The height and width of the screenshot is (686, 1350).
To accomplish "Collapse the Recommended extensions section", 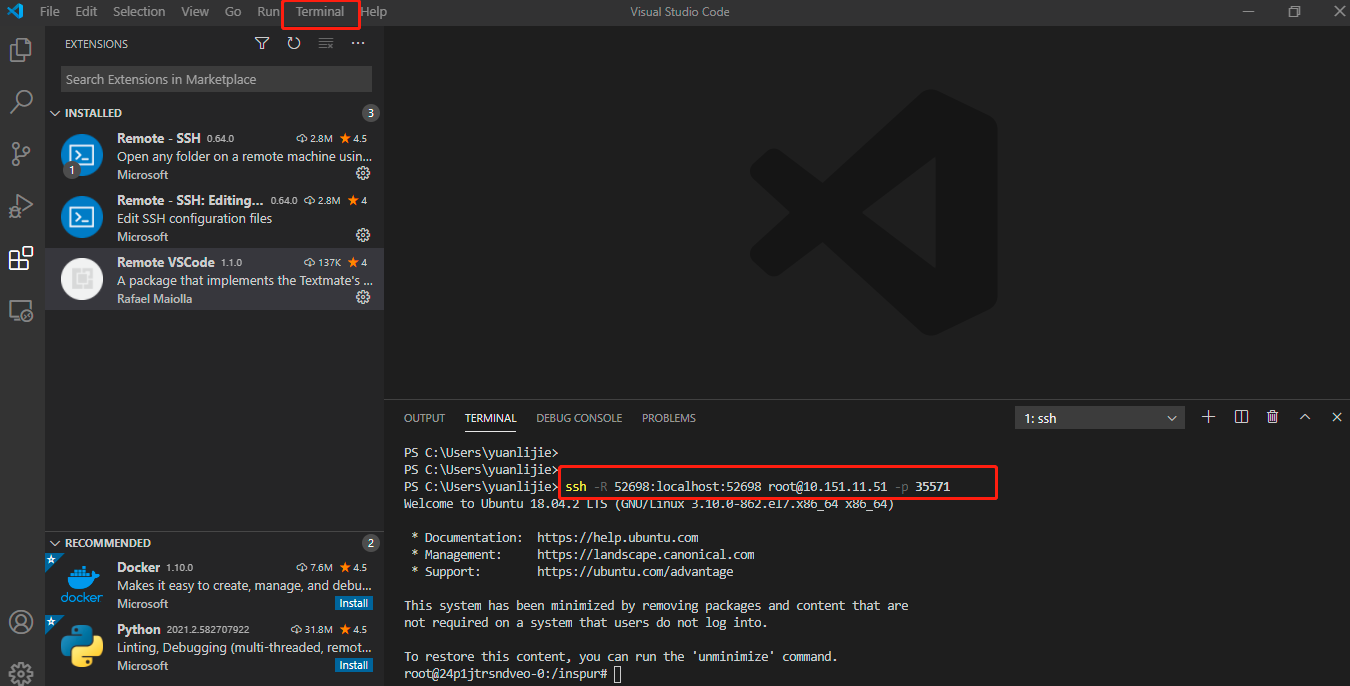I will (x=56, y=543).
